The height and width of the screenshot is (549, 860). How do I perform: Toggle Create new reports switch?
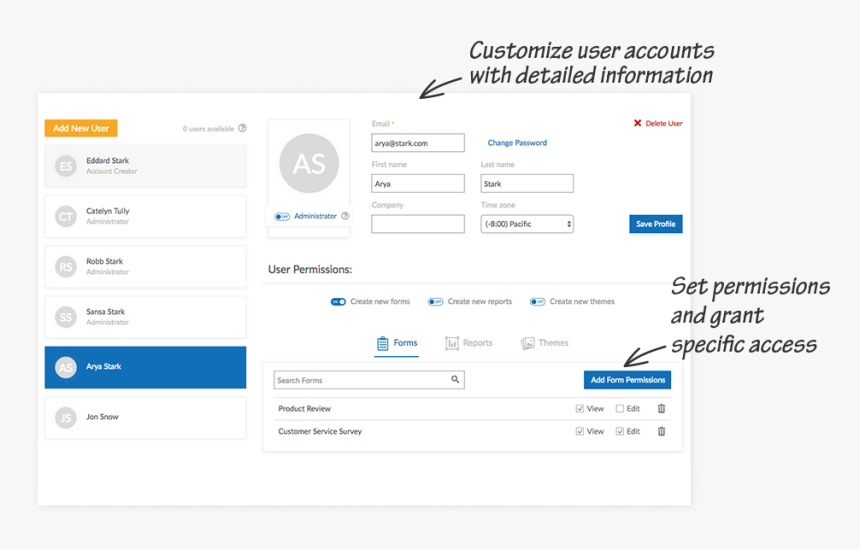pos(435,302)
